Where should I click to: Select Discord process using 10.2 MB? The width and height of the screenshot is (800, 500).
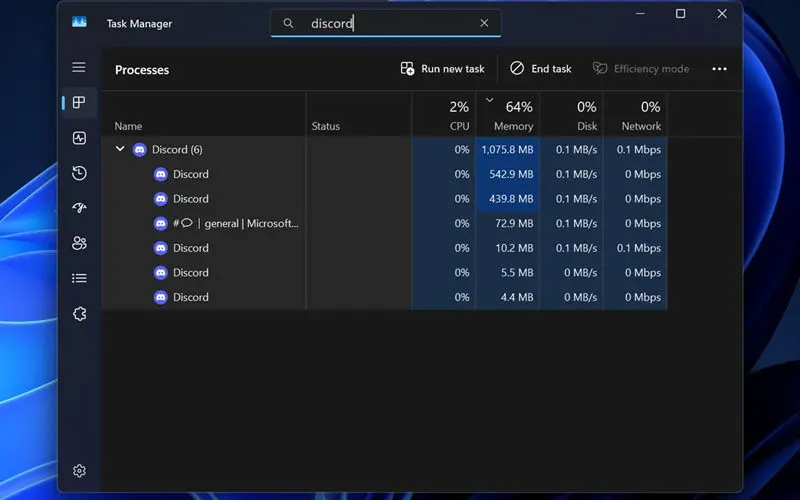(x=384, y=247)
